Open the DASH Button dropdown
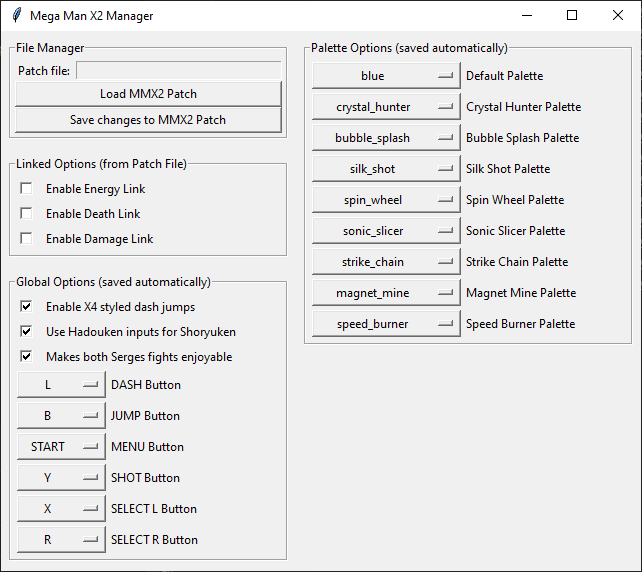The image size is (642, 572). tap(61, 384)
